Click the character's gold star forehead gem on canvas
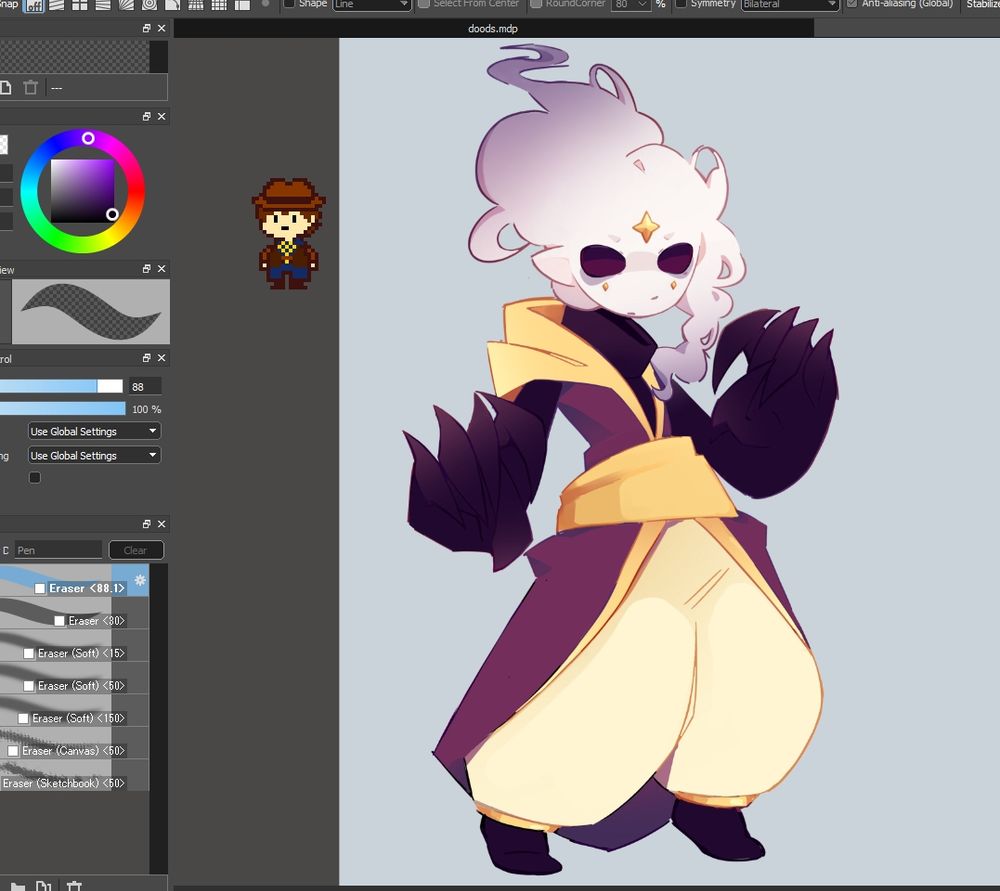The height and width of the screenshot is (891, 1000). 646,226
